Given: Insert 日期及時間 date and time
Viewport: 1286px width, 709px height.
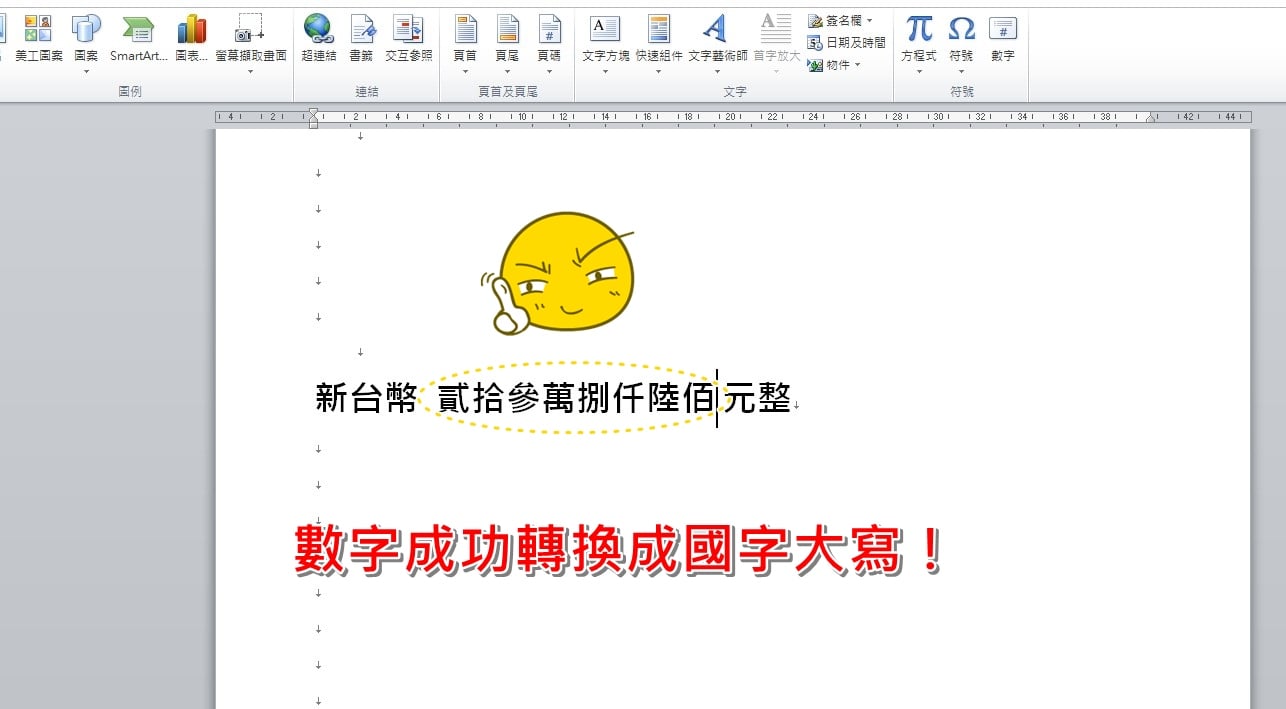Looking at the screenshot, I should pyautogui.click(x=846, y=43).
